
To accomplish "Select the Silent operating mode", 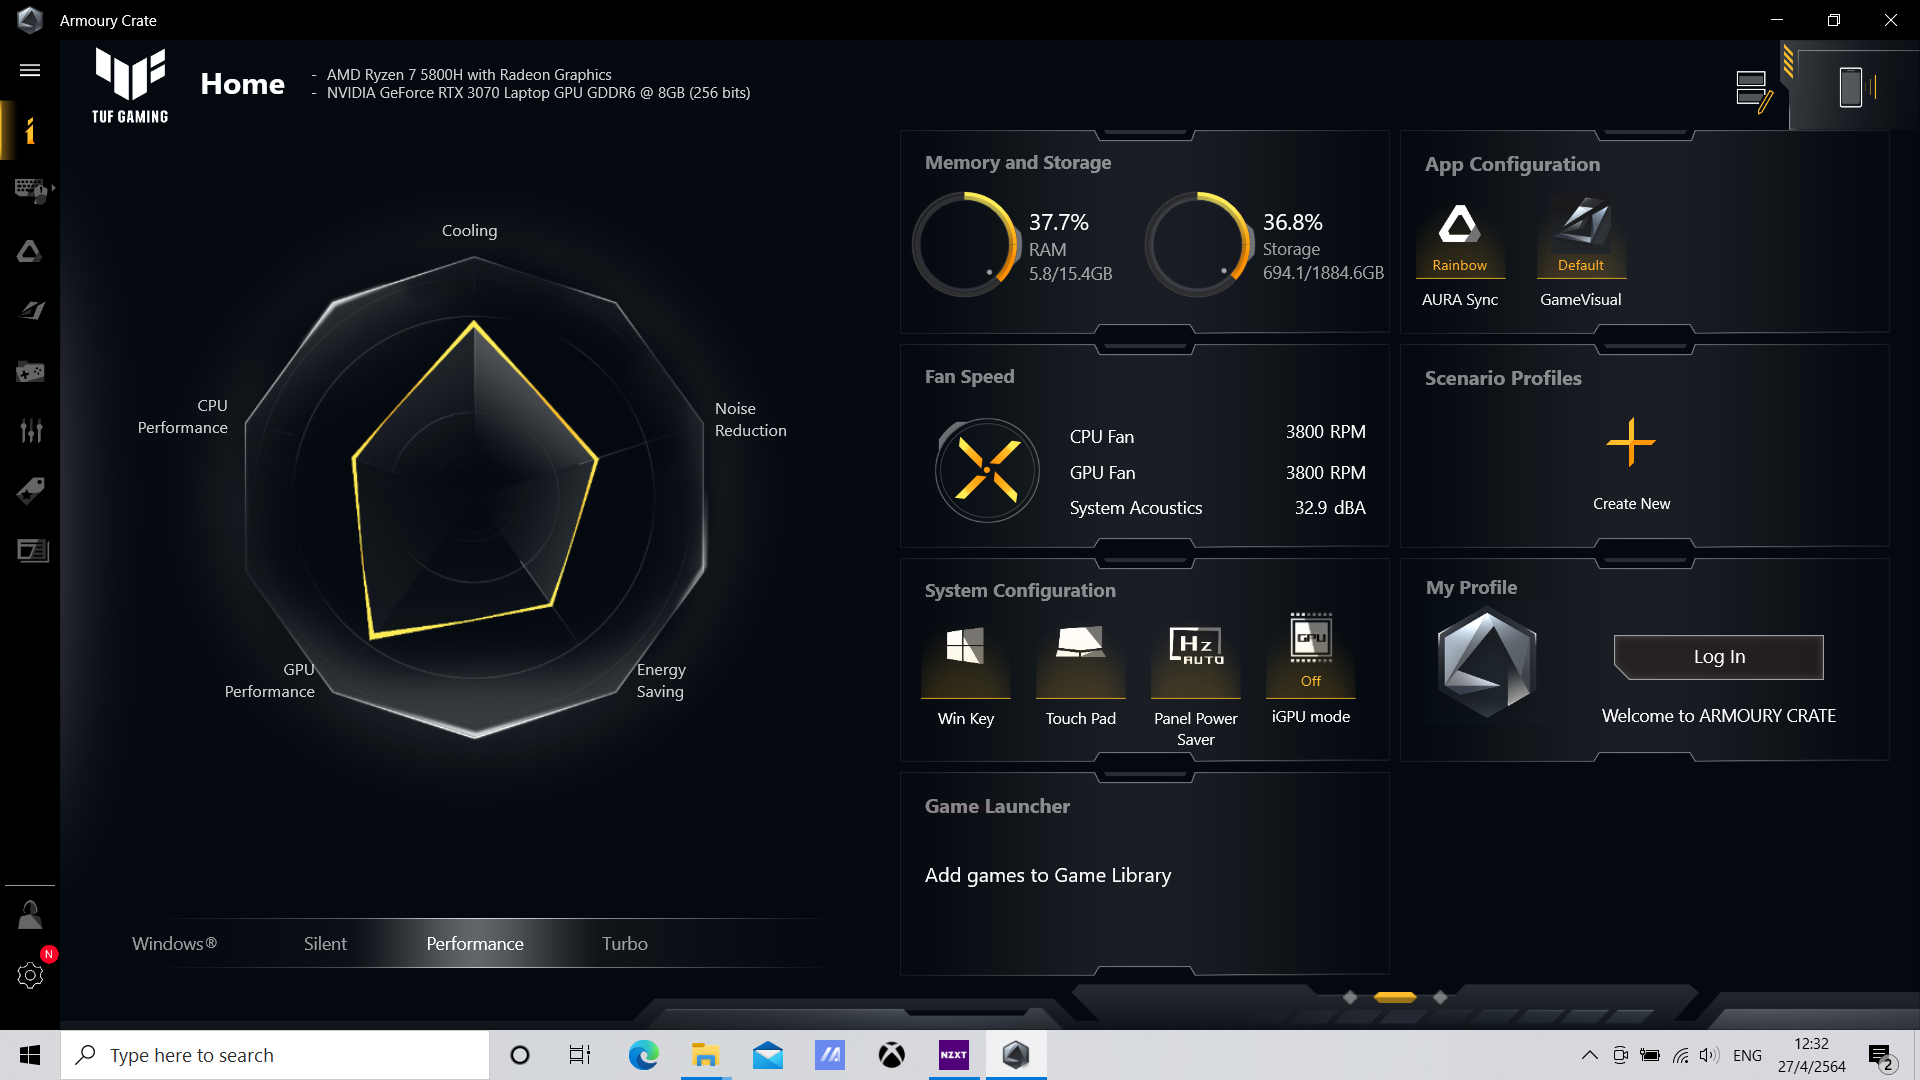I will (x=325, y=943).
